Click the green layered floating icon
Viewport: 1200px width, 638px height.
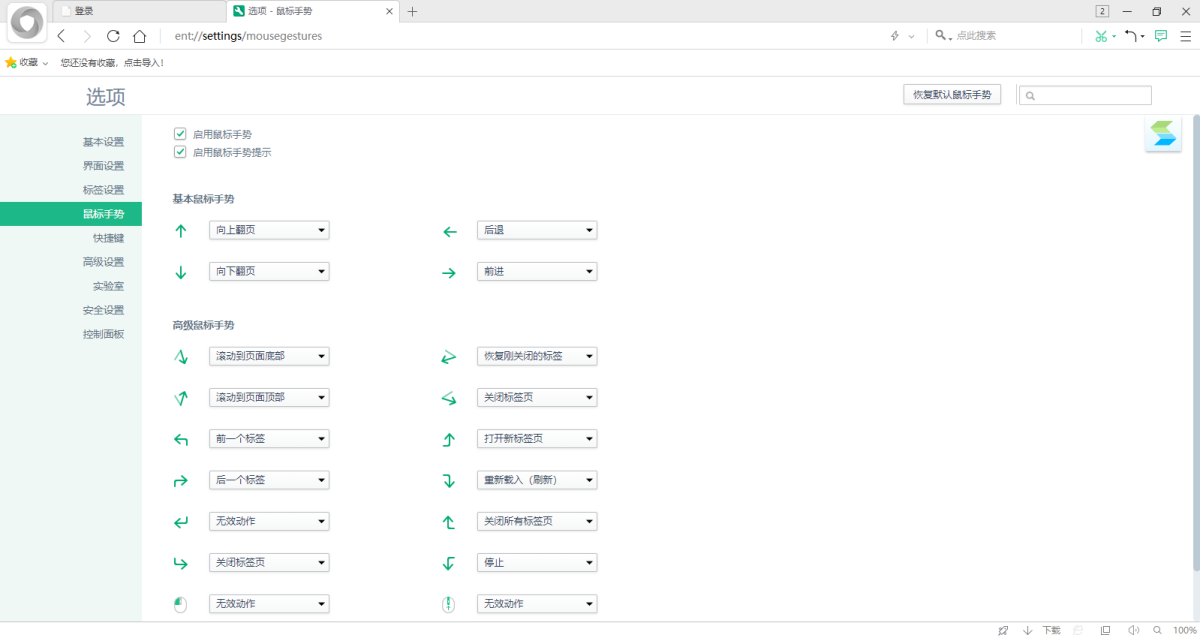(x=1163, y=134)
